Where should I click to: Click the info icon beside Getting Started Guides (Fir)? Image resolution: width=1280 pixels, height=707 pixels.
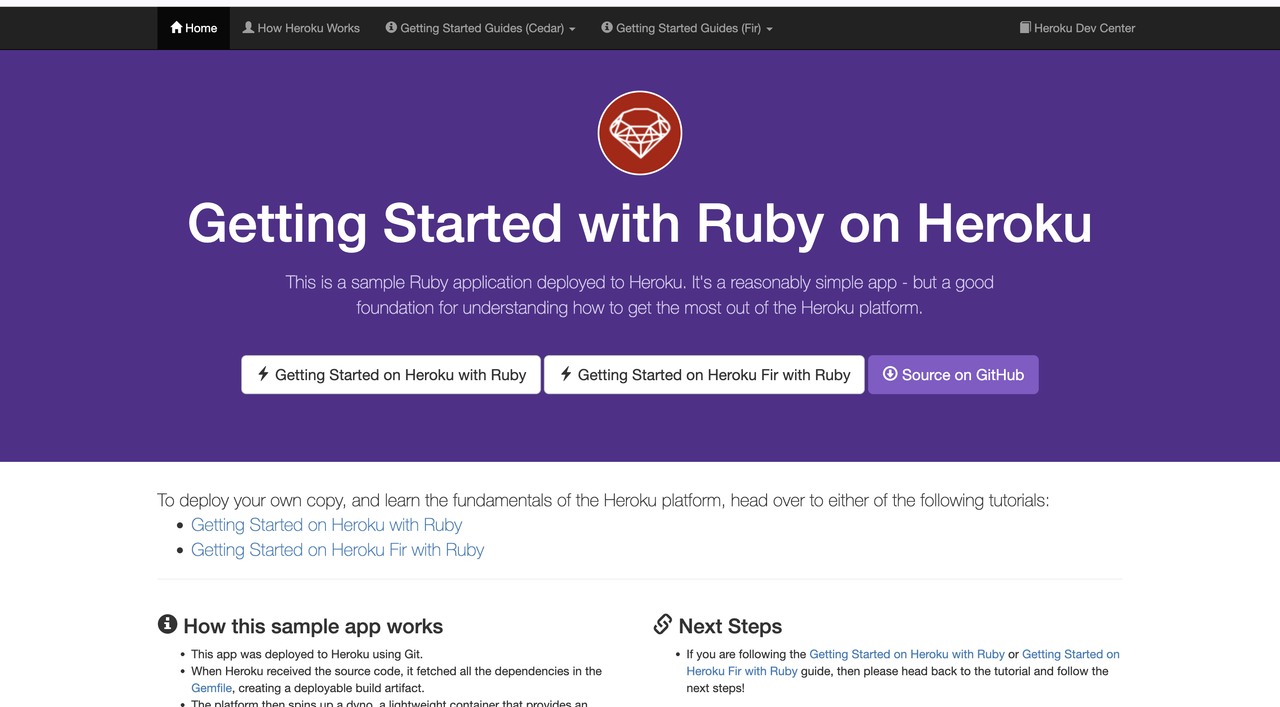tap(607, 28)
